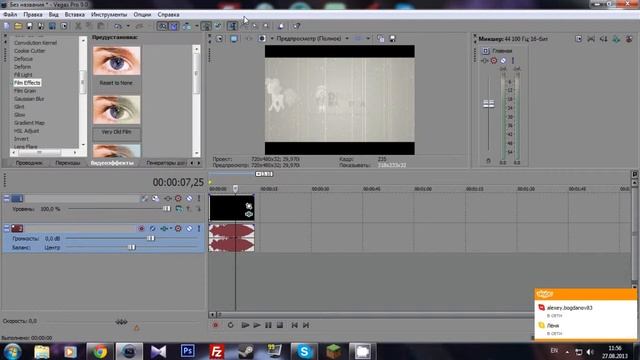Undo last action in the main toolbar
This screenshot has width=640, height=360.
[x=118, y=26]
